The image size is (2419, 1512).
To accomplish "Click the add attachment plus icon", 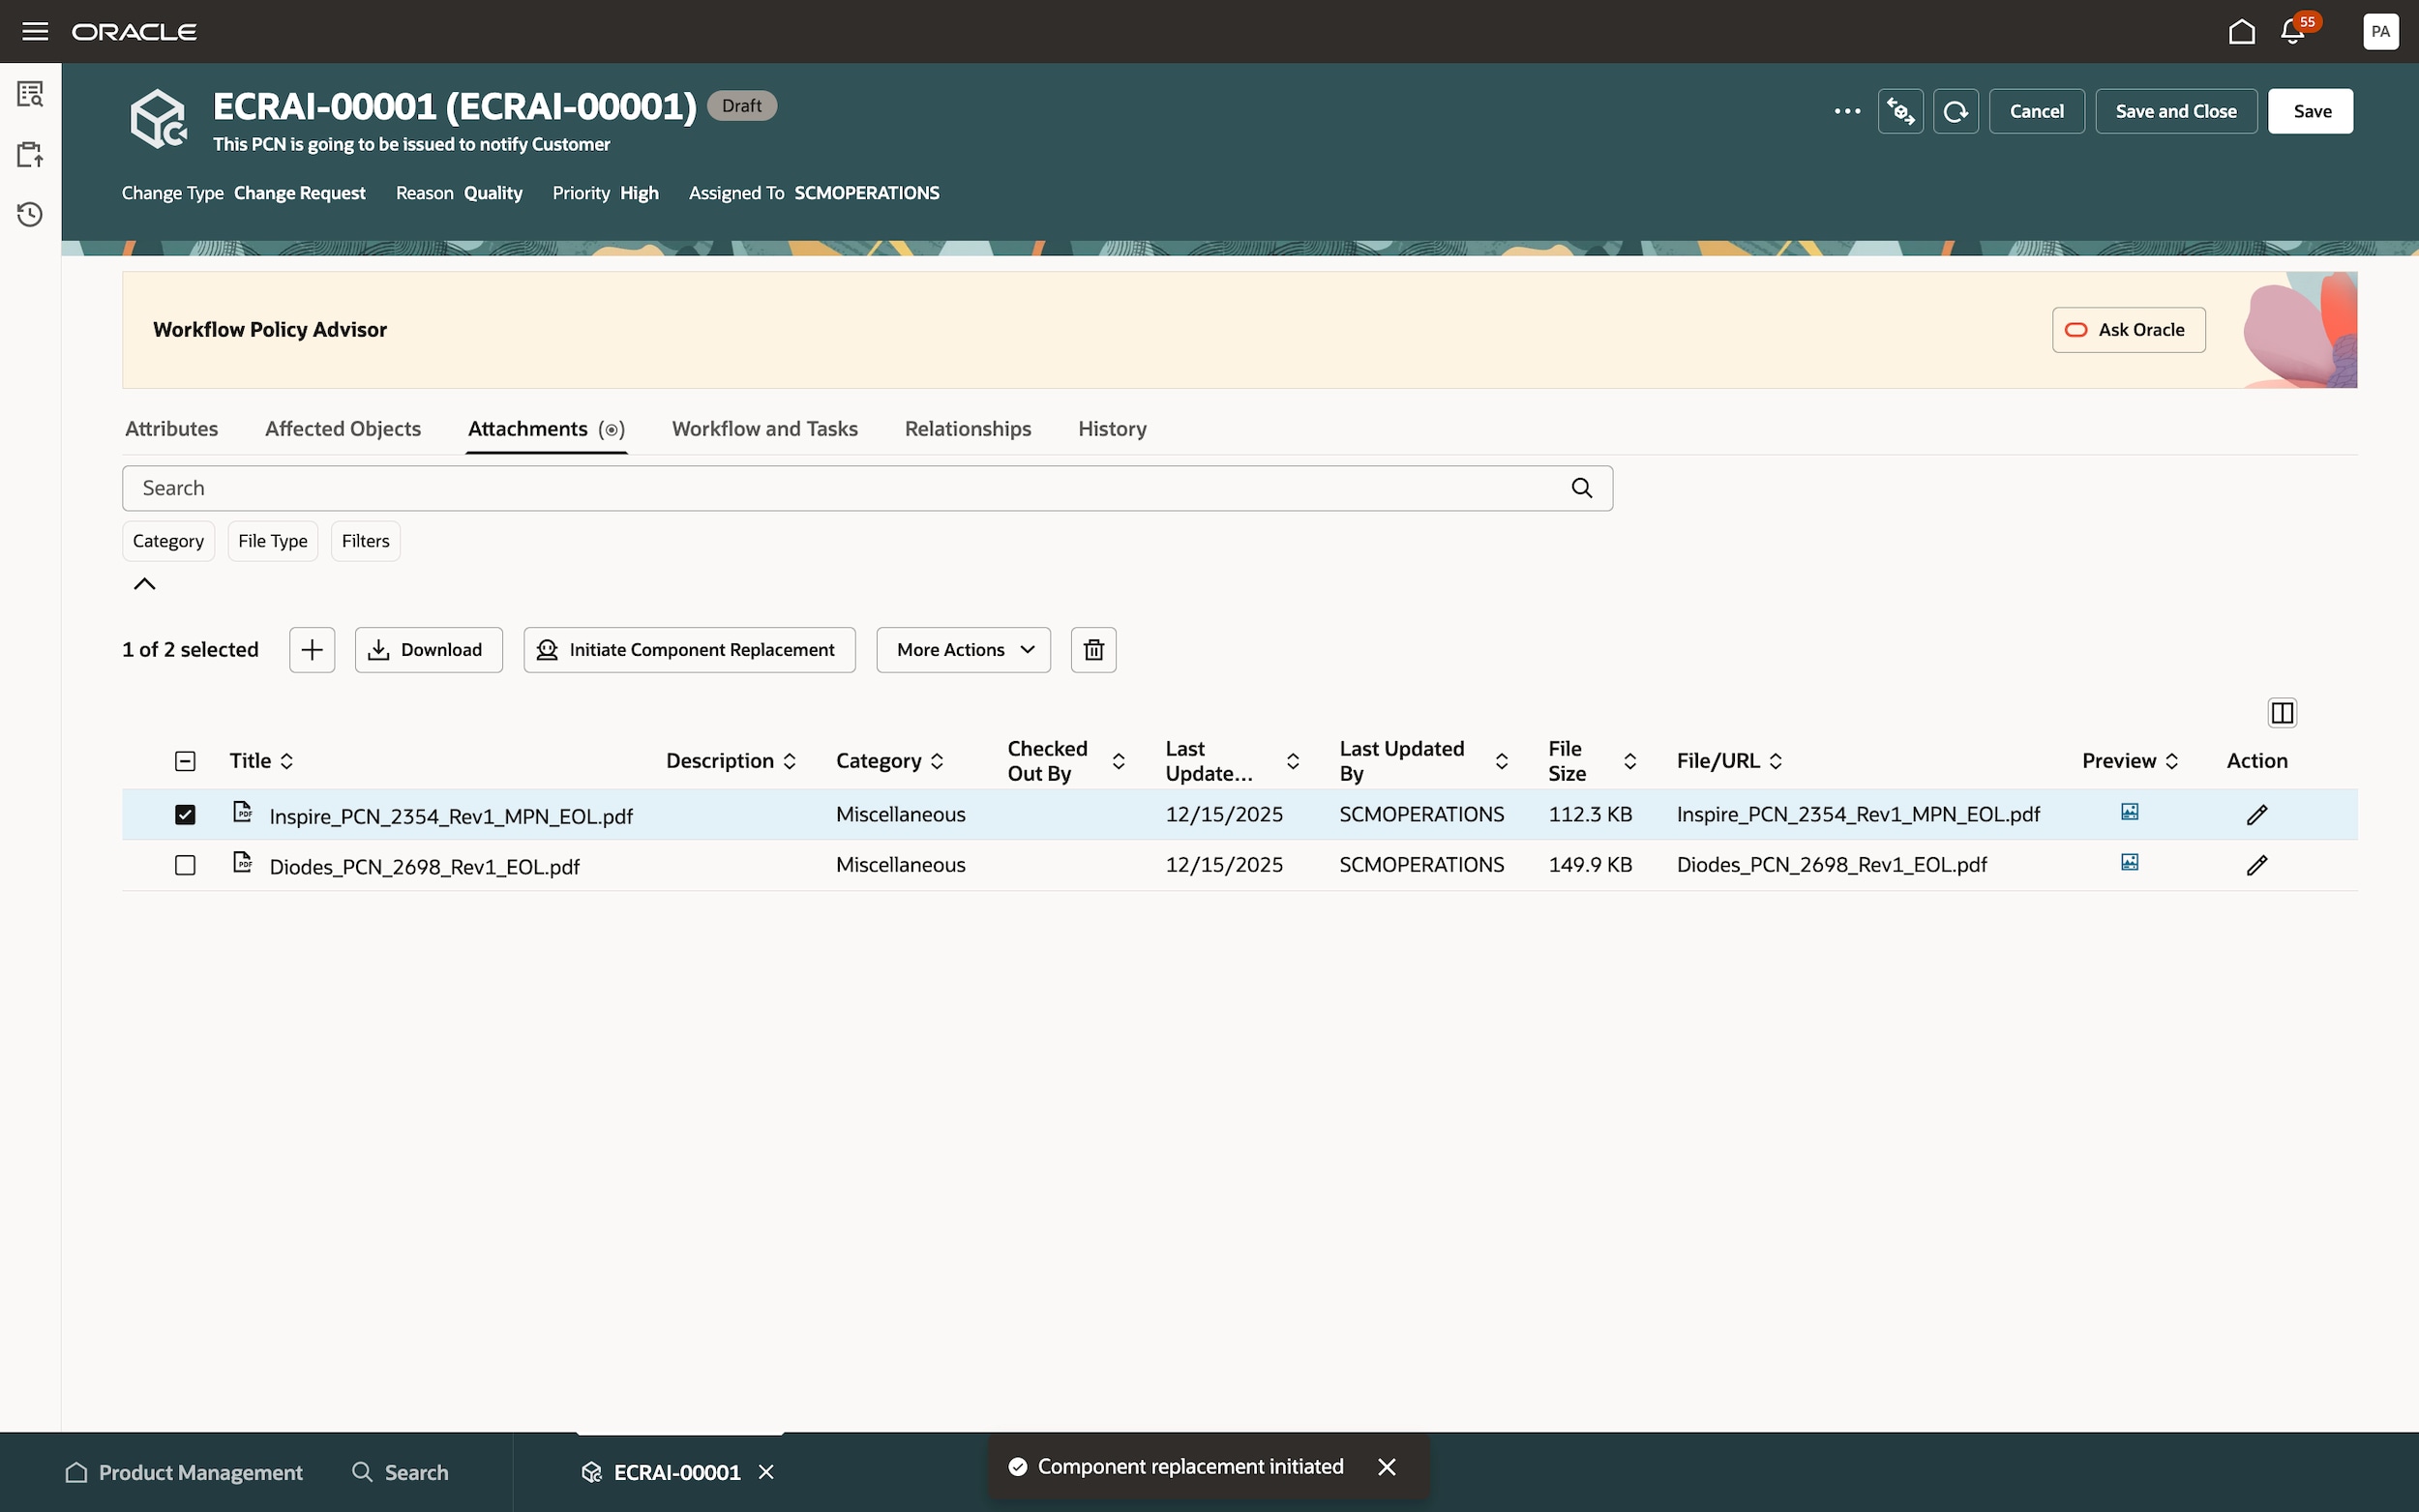I will point(312,650).
